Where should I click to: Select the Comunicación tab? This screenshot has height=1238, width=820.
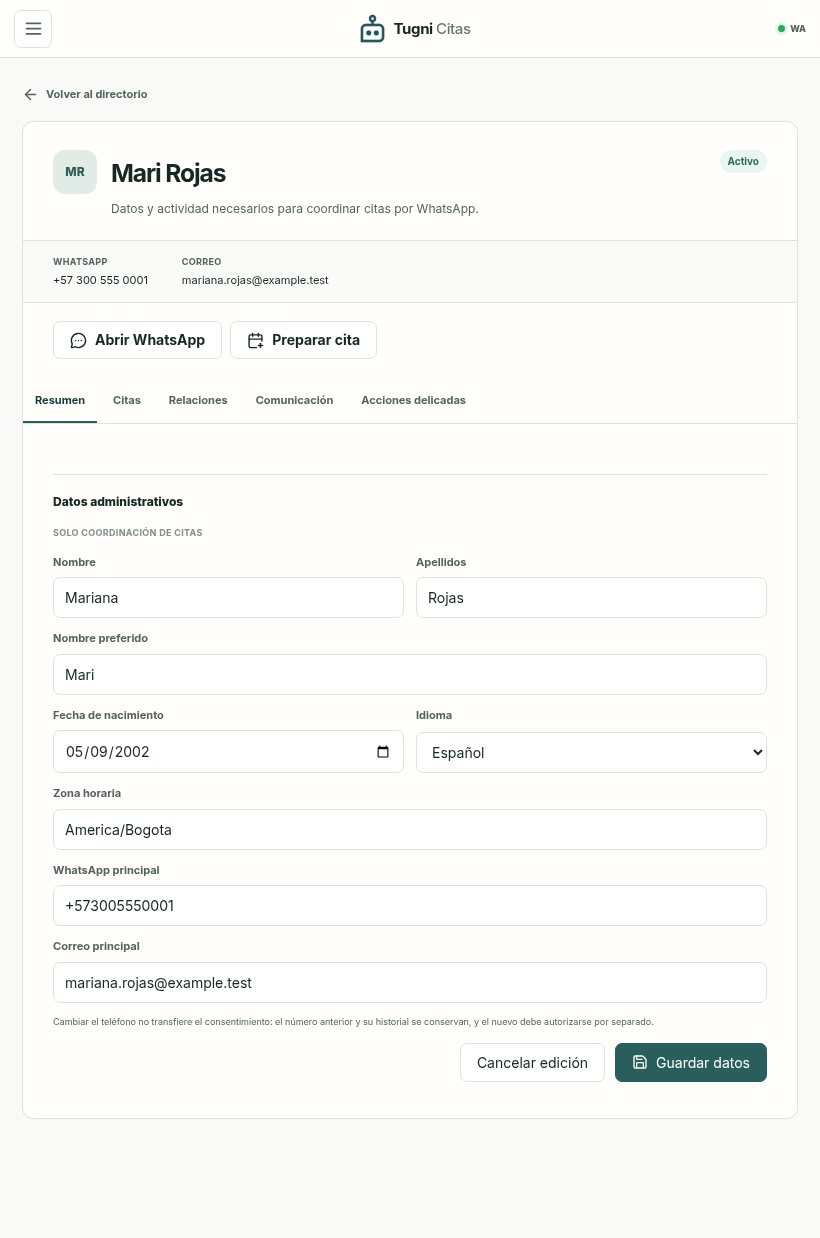(294, 400)
